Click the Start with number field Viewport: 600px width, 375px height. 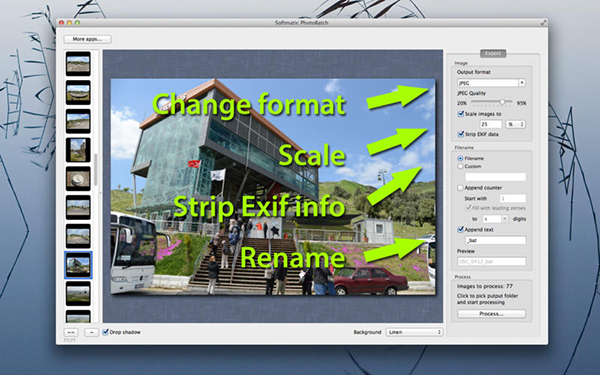tap(513, 199)
